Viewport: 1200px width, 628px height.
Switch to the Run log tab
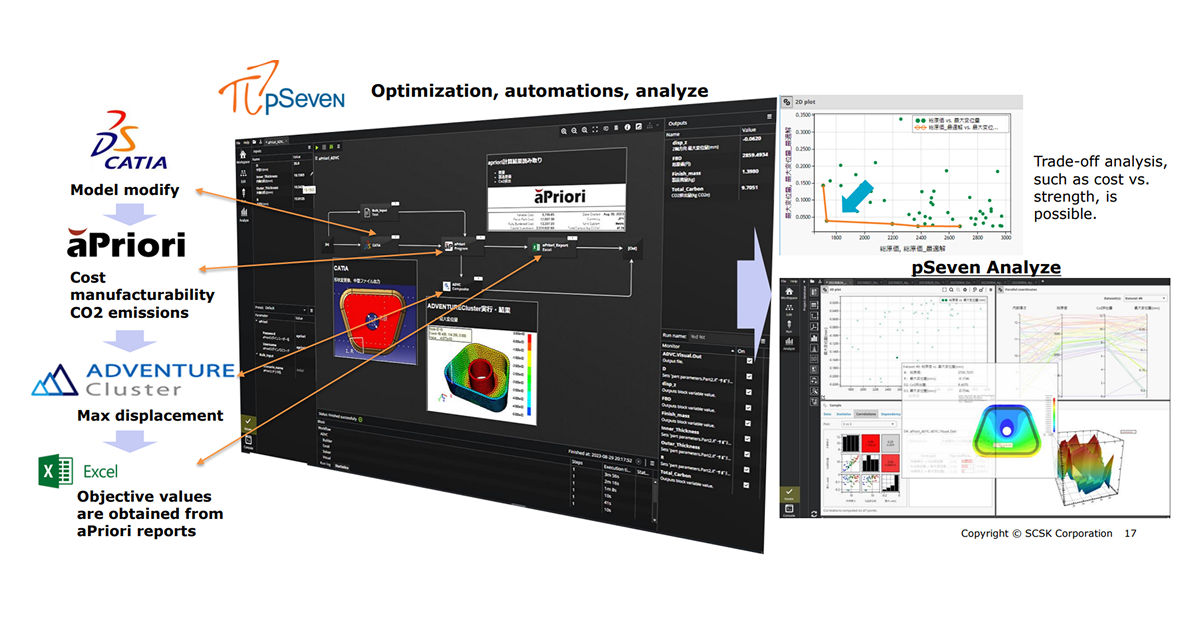[x=324, y=464]
